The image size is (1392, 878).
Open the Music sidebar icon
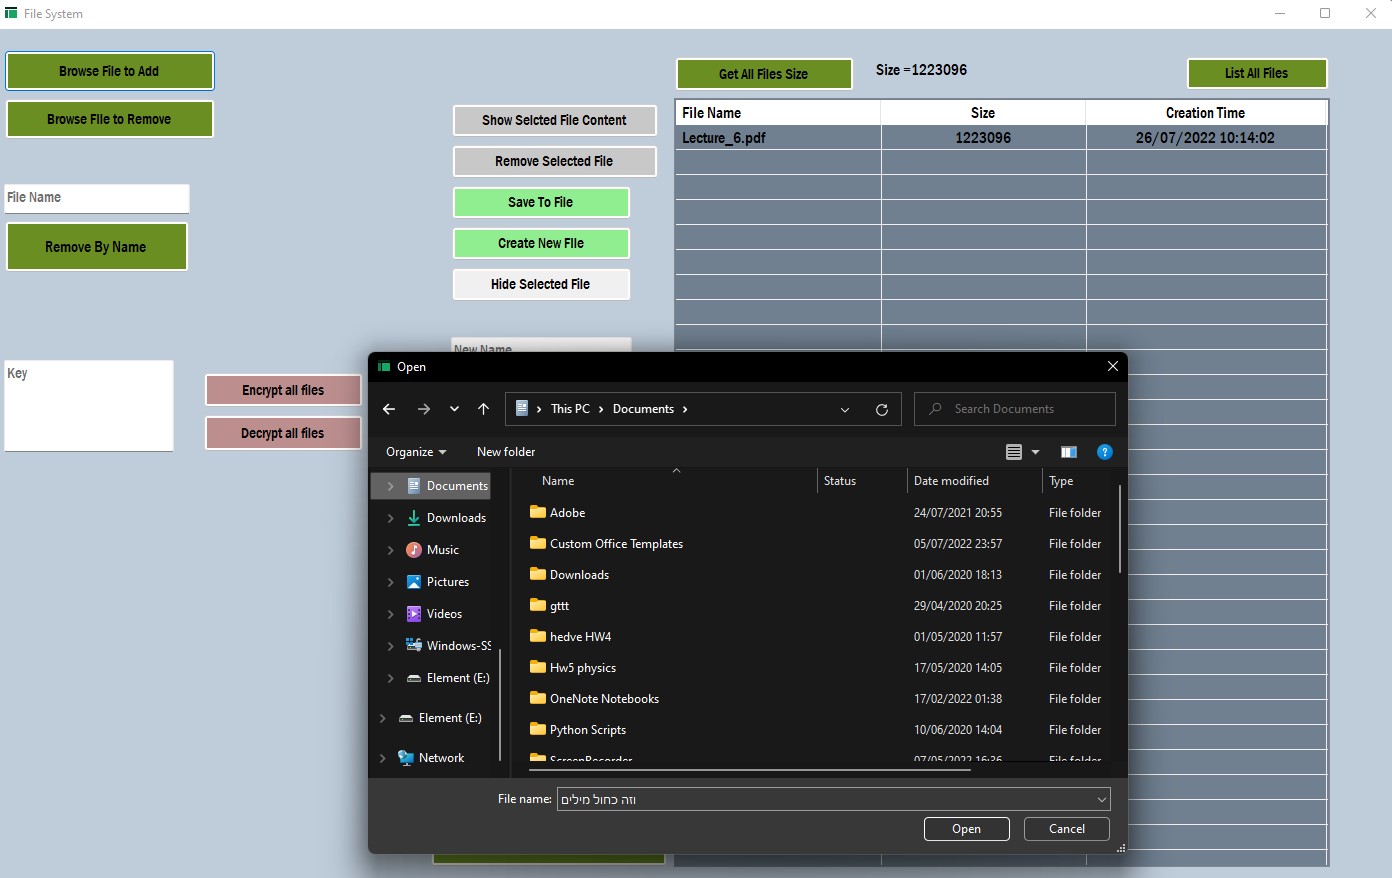pos(414,549)
